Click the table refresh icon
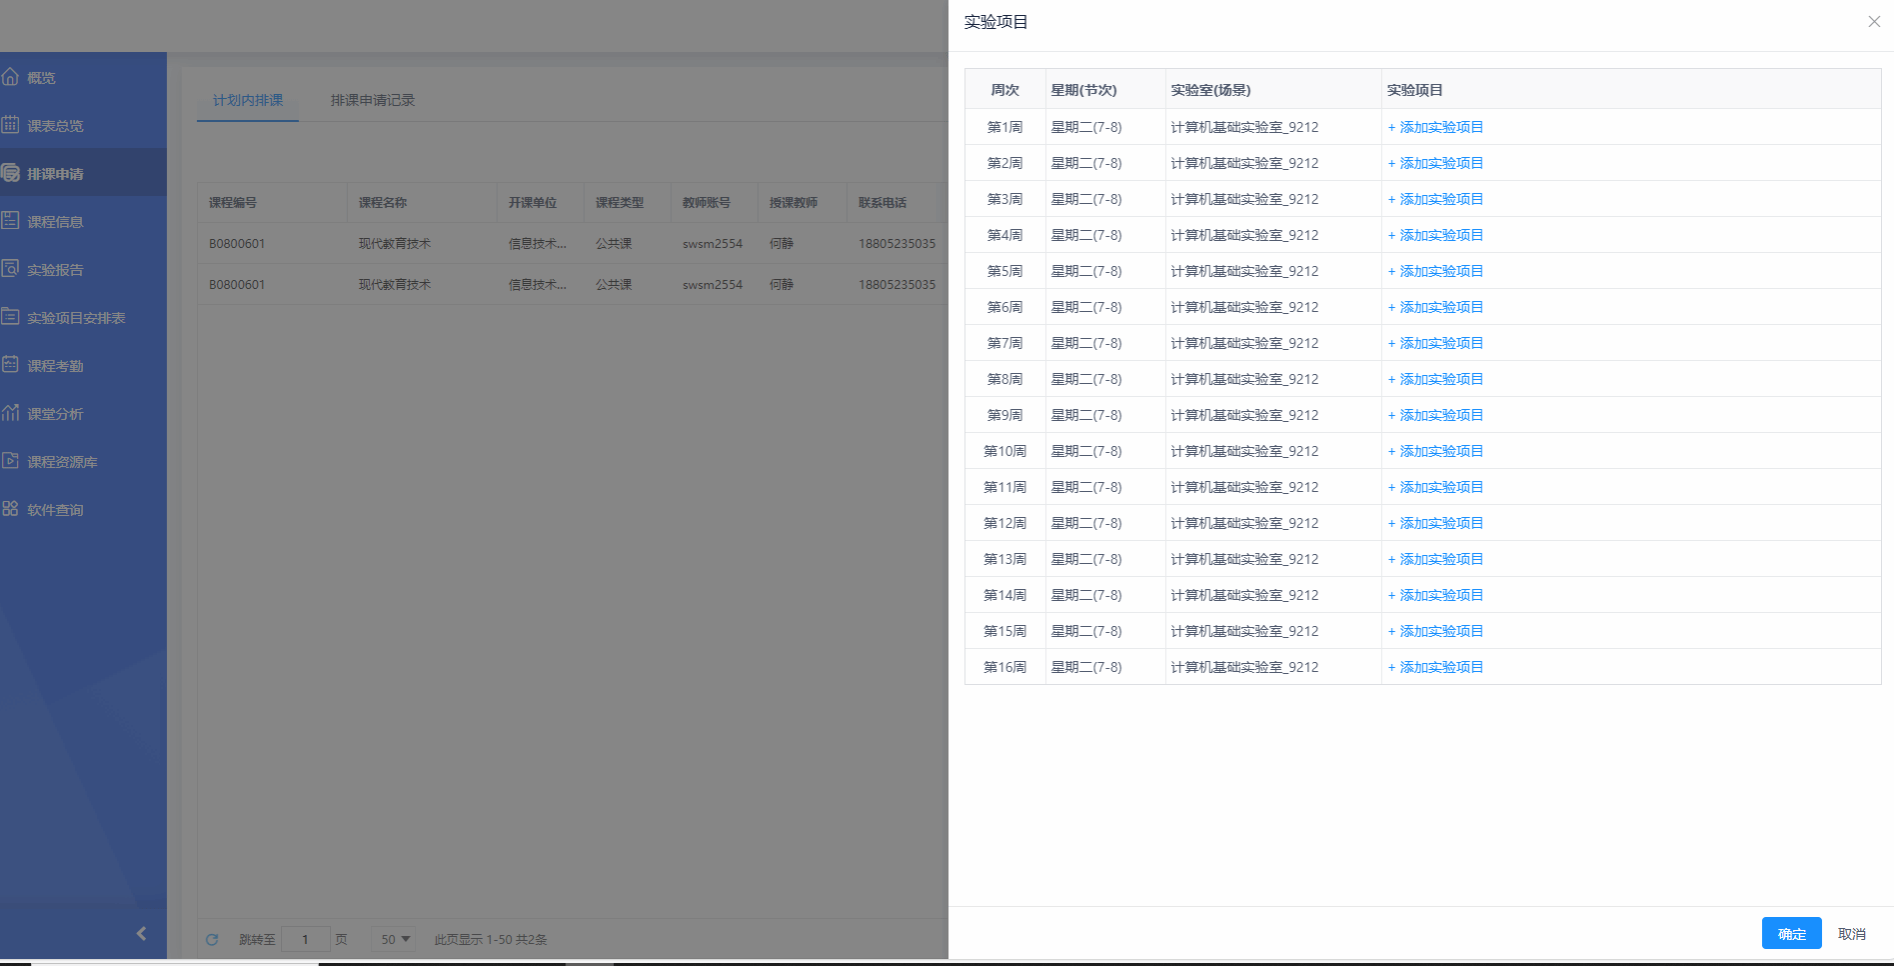1894x966 pixels. coord(212,939)
